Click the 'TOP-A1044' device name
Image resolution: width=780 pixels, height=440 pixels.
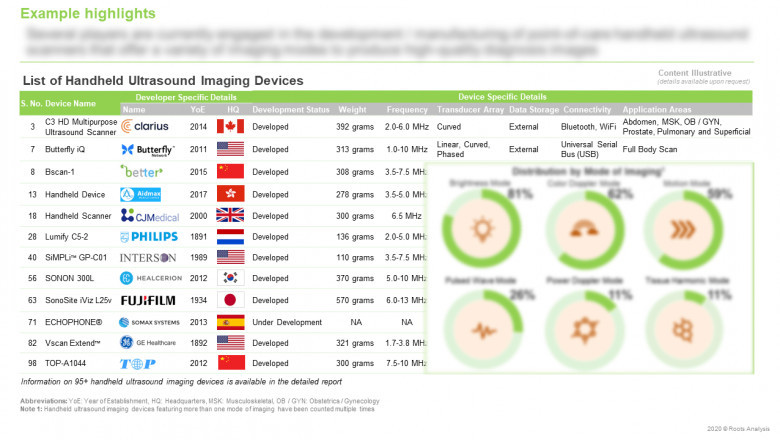click(66, 363)
